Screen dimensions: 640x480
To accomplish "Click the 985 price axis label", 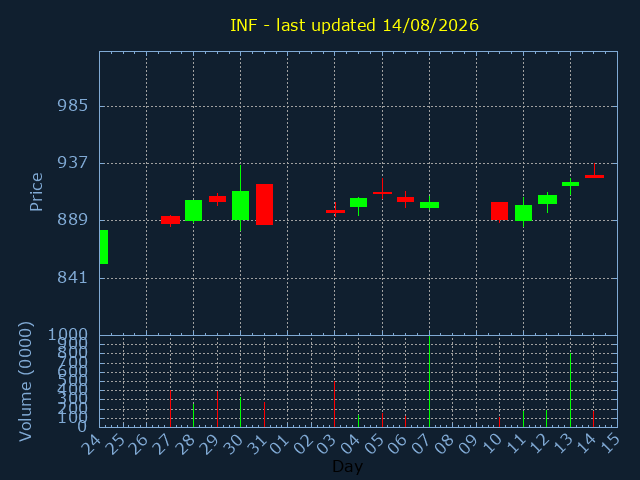I will 72,106.
